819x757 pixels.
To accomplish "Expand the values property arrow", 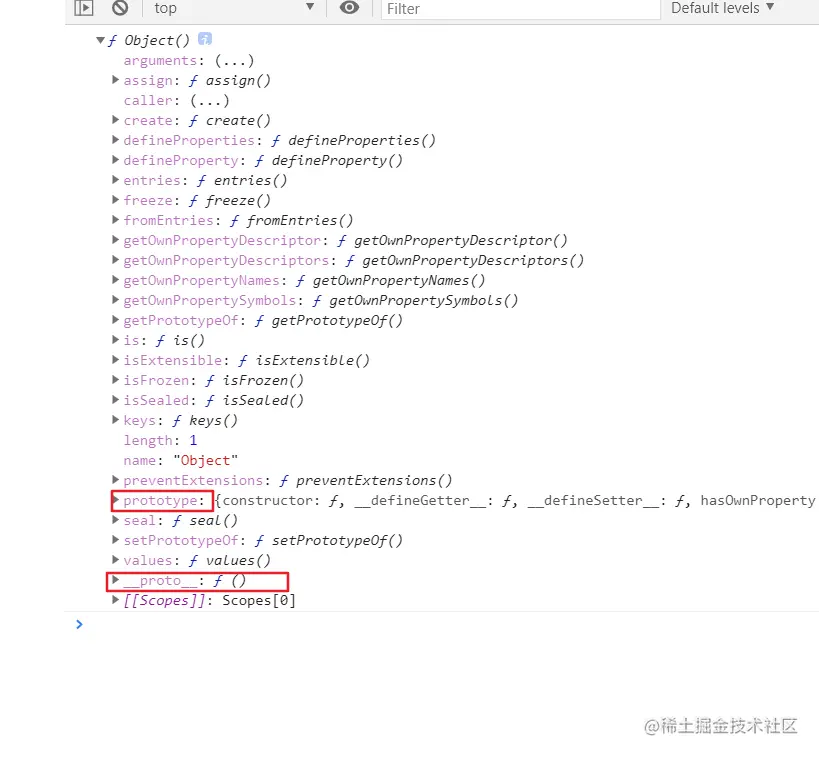I will point(115,560).
